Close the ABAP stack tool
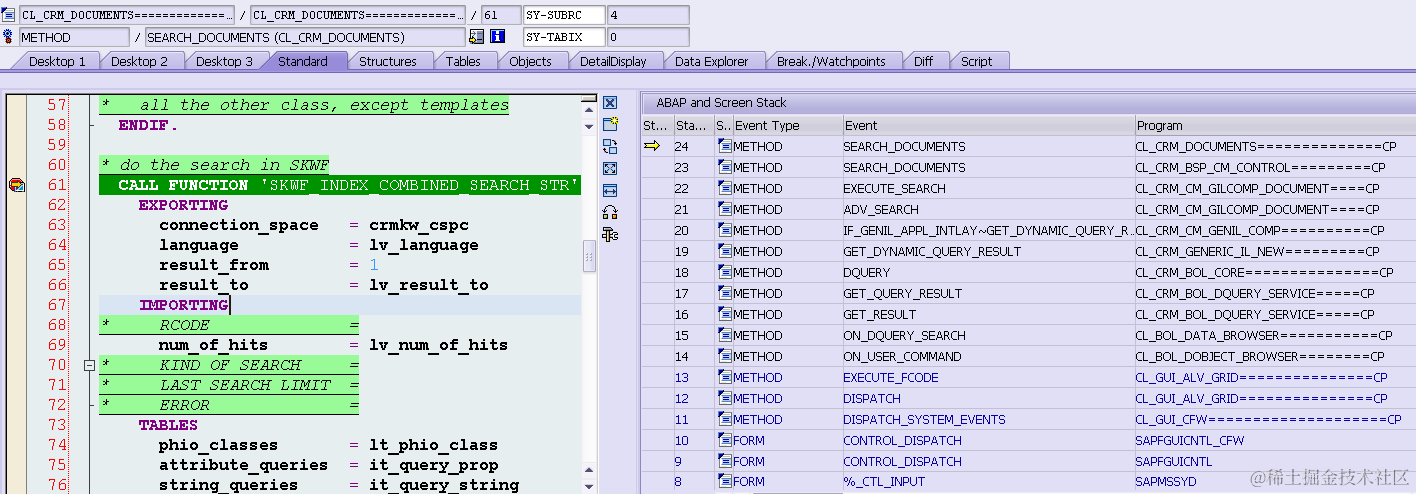Screen dimensions: 1416x494 click(x=610, y=103)
